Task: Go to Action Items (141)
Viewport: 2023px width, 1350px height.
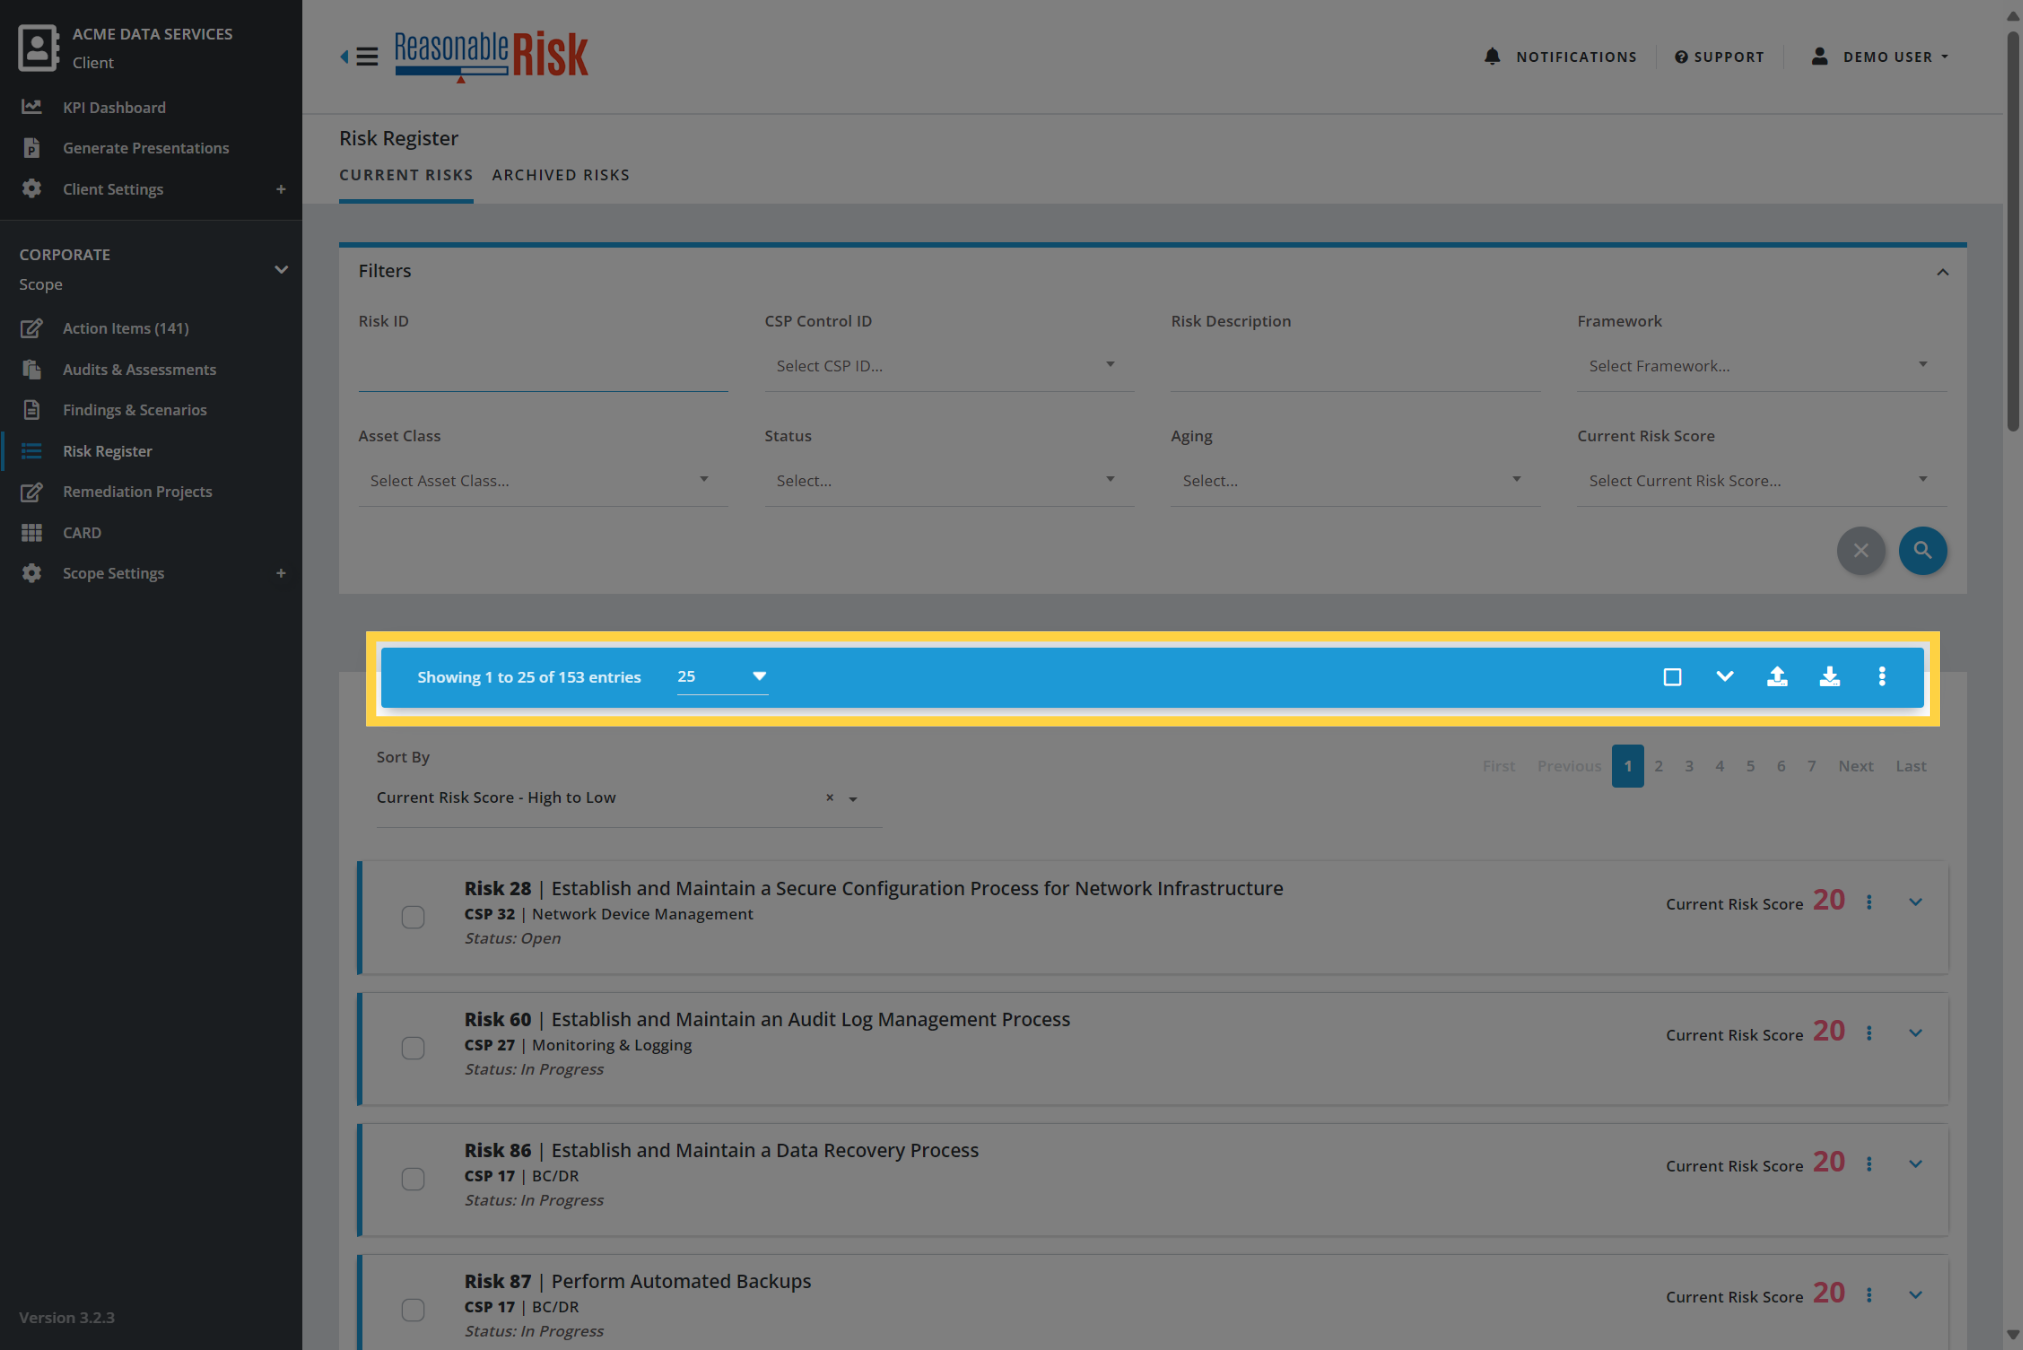Action: point(125,328)
